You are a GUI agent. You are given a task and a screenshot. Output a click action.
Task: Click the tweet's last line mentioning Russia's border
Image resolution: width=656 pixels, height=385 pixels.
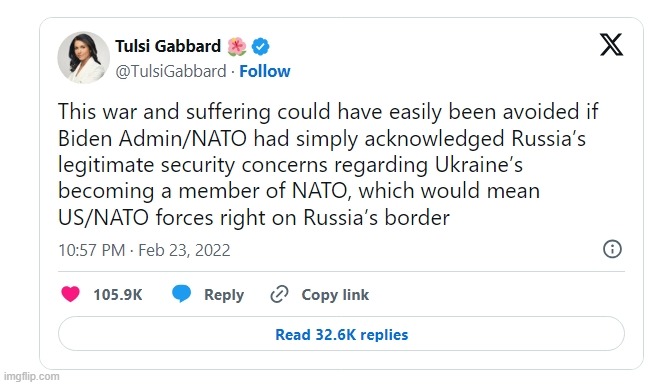[254, 218]
